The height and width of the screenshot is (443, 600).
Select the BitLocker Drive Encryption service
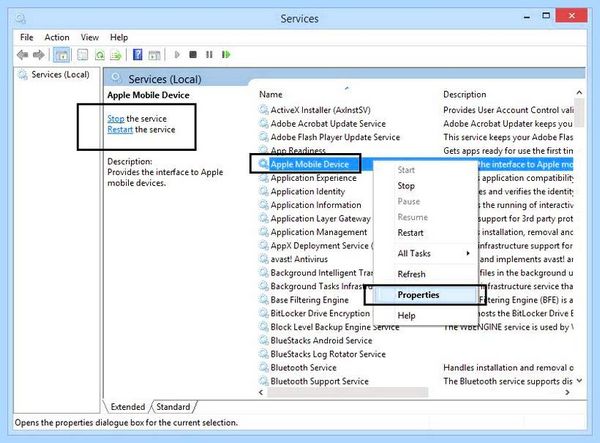(320, 313)
